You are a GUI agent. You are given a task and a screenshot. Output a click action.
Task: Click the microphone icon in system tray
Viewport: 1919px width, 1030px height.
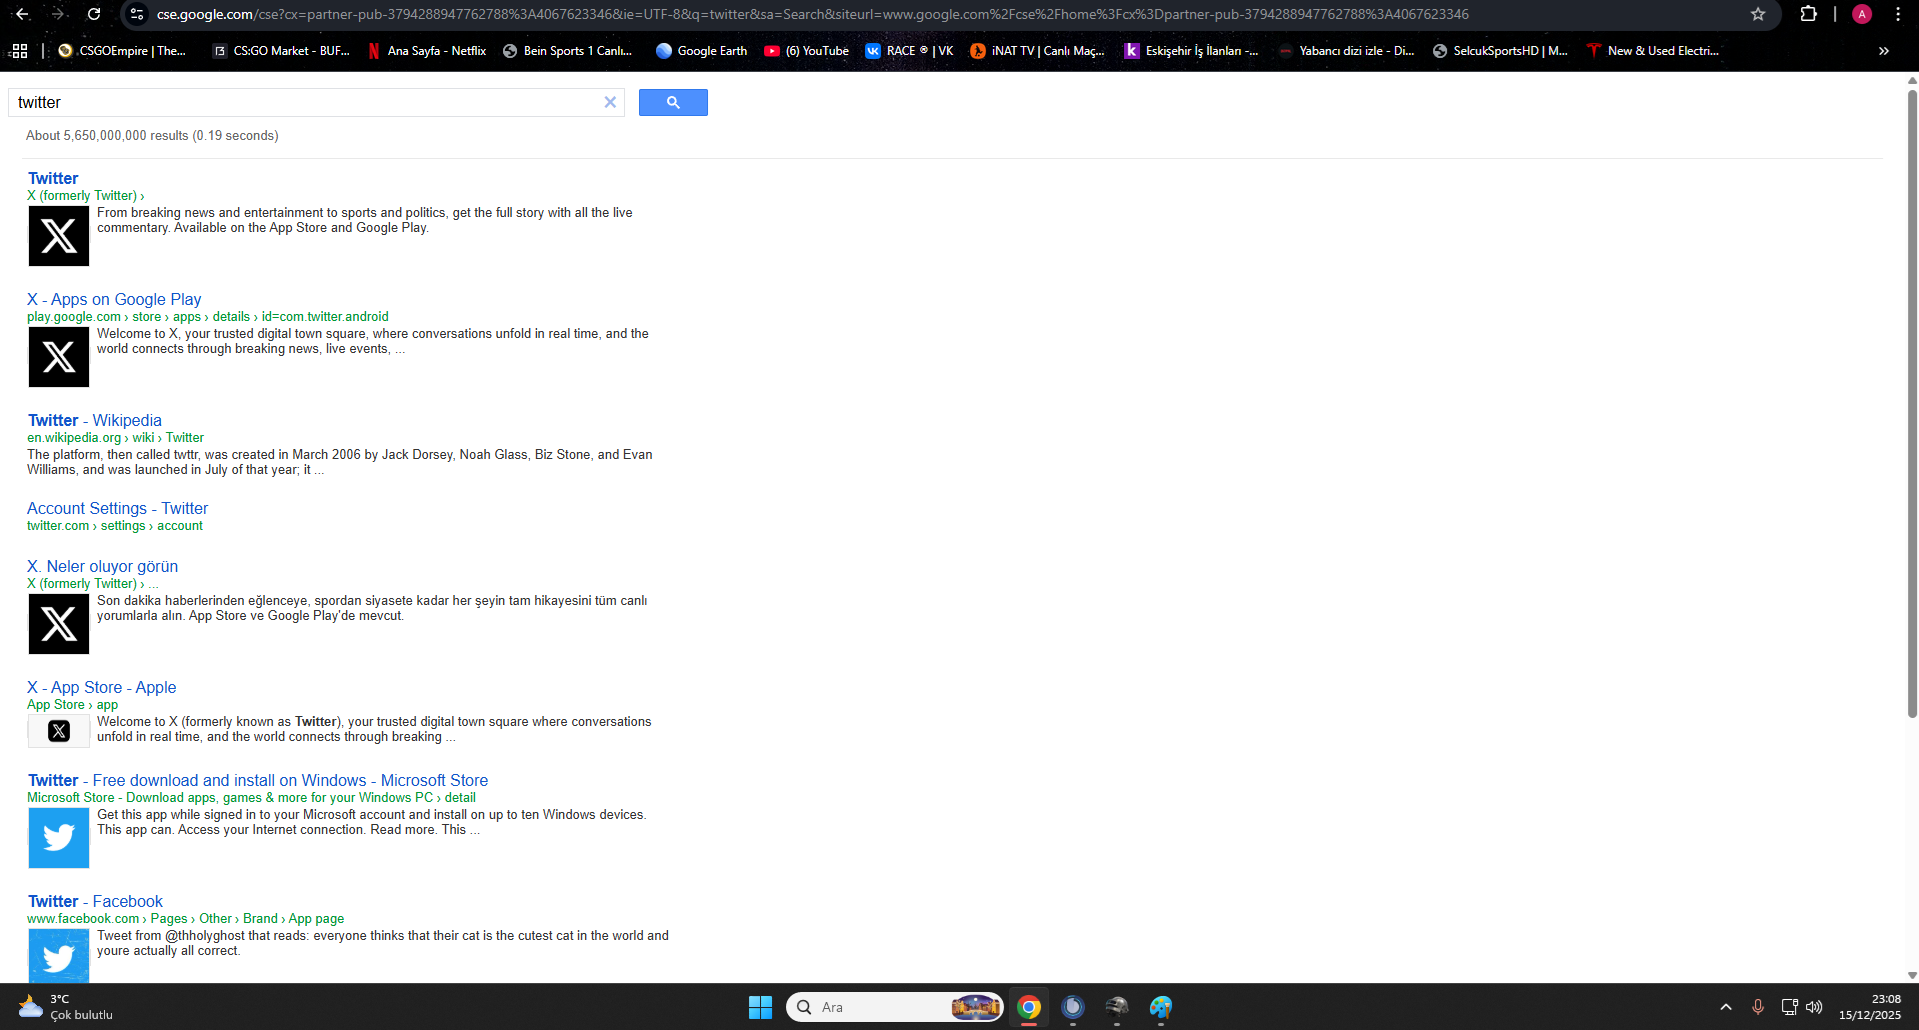1758,1007
